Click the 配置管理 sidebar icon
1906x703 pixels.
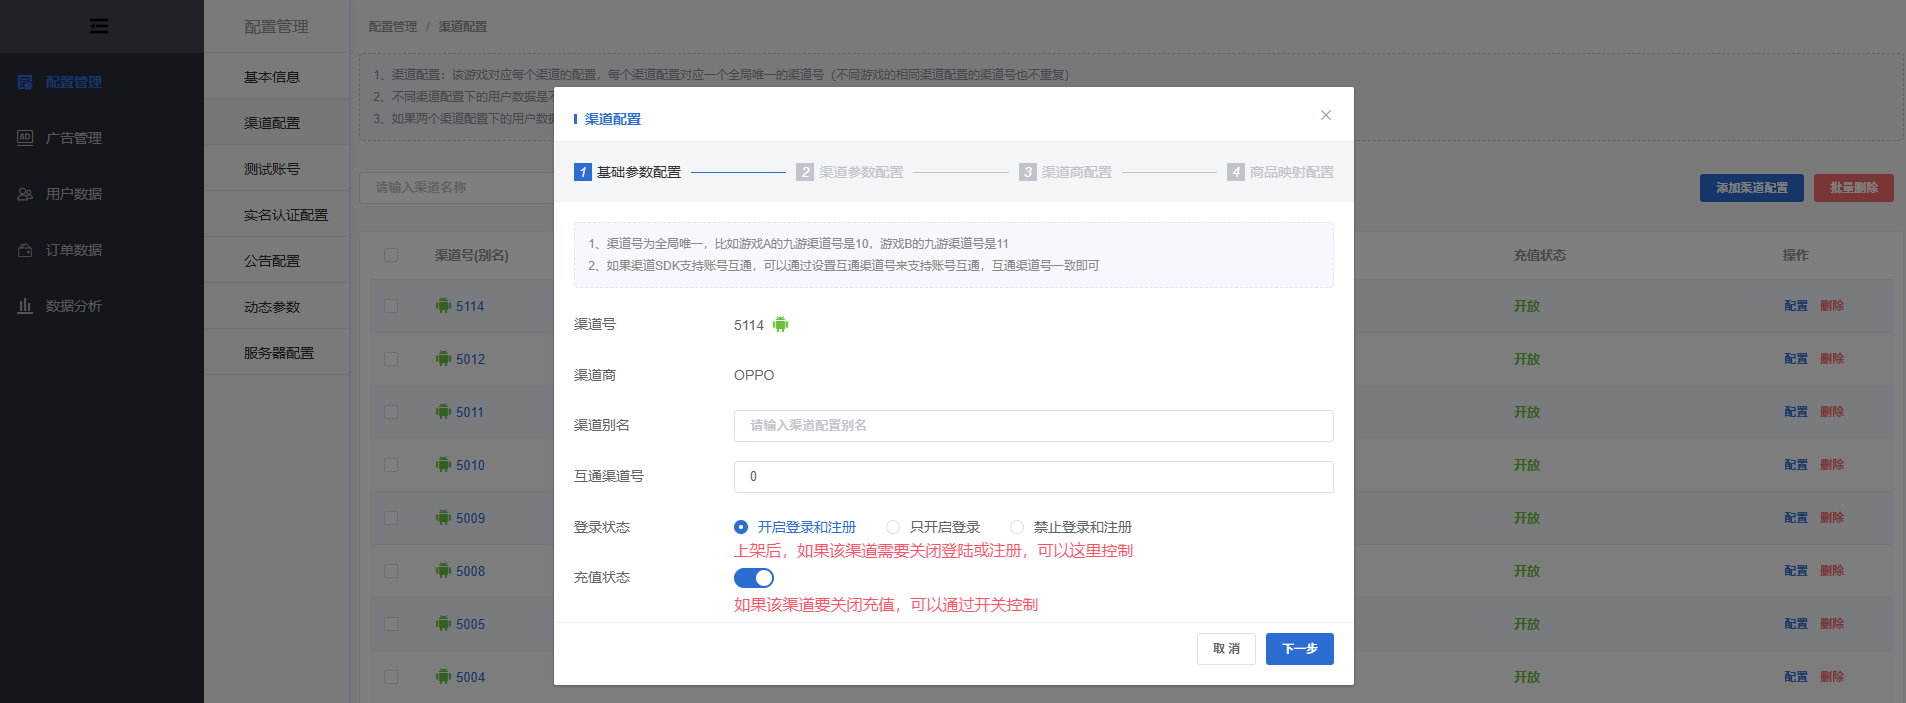tap(25, 82)
